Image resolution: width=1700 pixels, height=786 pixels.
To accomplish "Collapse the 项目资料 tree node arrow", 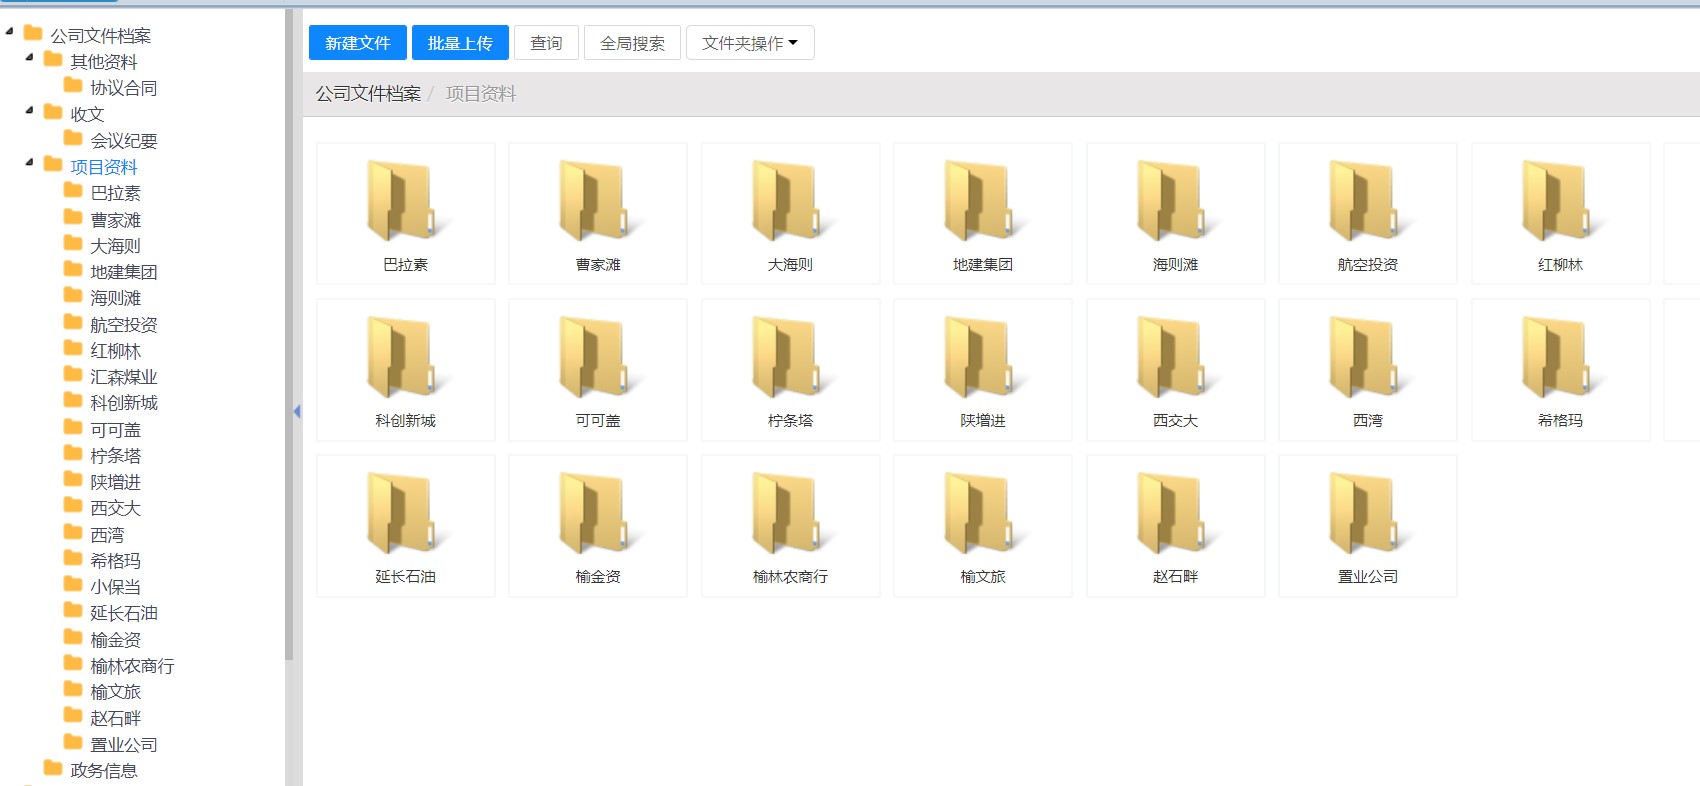I will click(29, 163).
